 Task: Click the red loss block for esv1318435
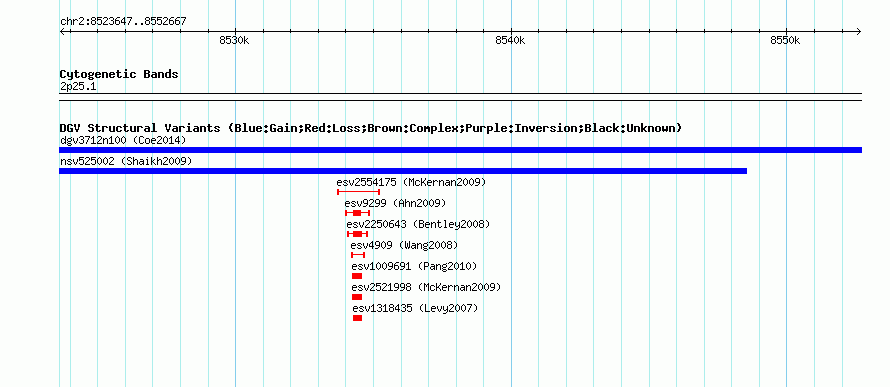click(x=357, y=318)
